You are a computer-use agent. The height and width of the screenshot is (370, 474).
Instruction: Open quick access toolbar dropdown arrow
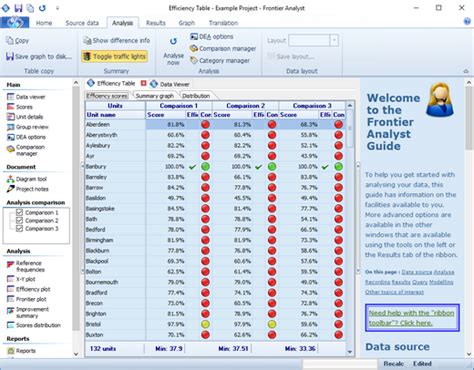[57, 8]
